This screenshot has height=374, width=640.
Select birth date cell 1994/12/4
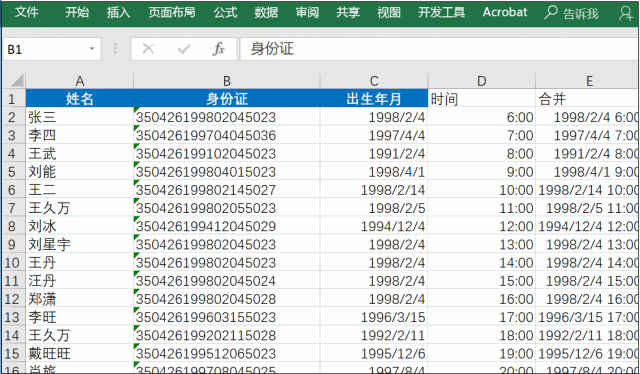[x=374, y=226]
